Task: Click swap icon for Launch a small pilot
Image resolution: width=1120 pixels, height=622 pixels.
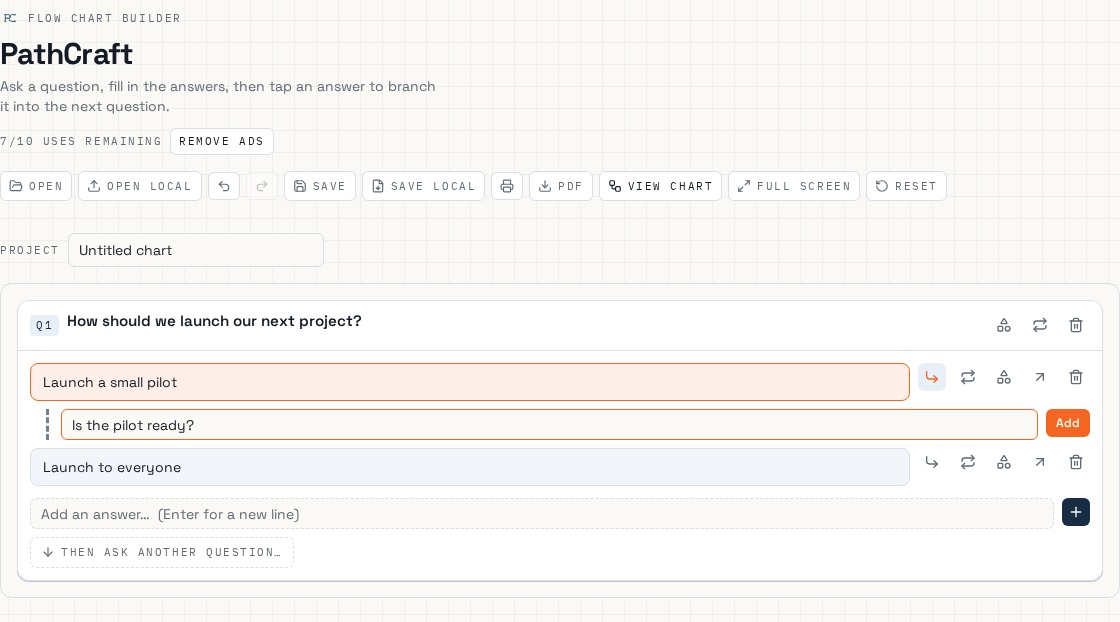Action: point(968,377)
